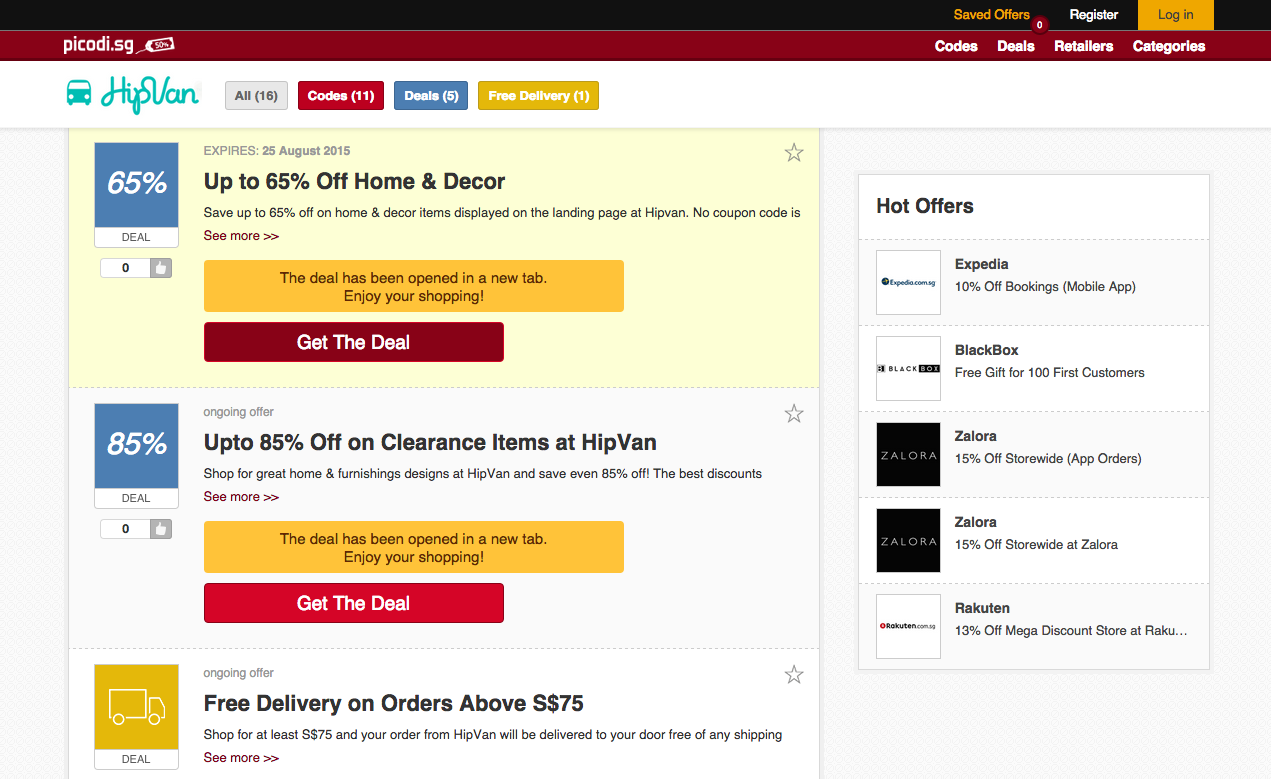Screen dimensions: 1271x779
Task: Open BlackBox logo in Hot Offers
Action: click(x=908, y=368)
